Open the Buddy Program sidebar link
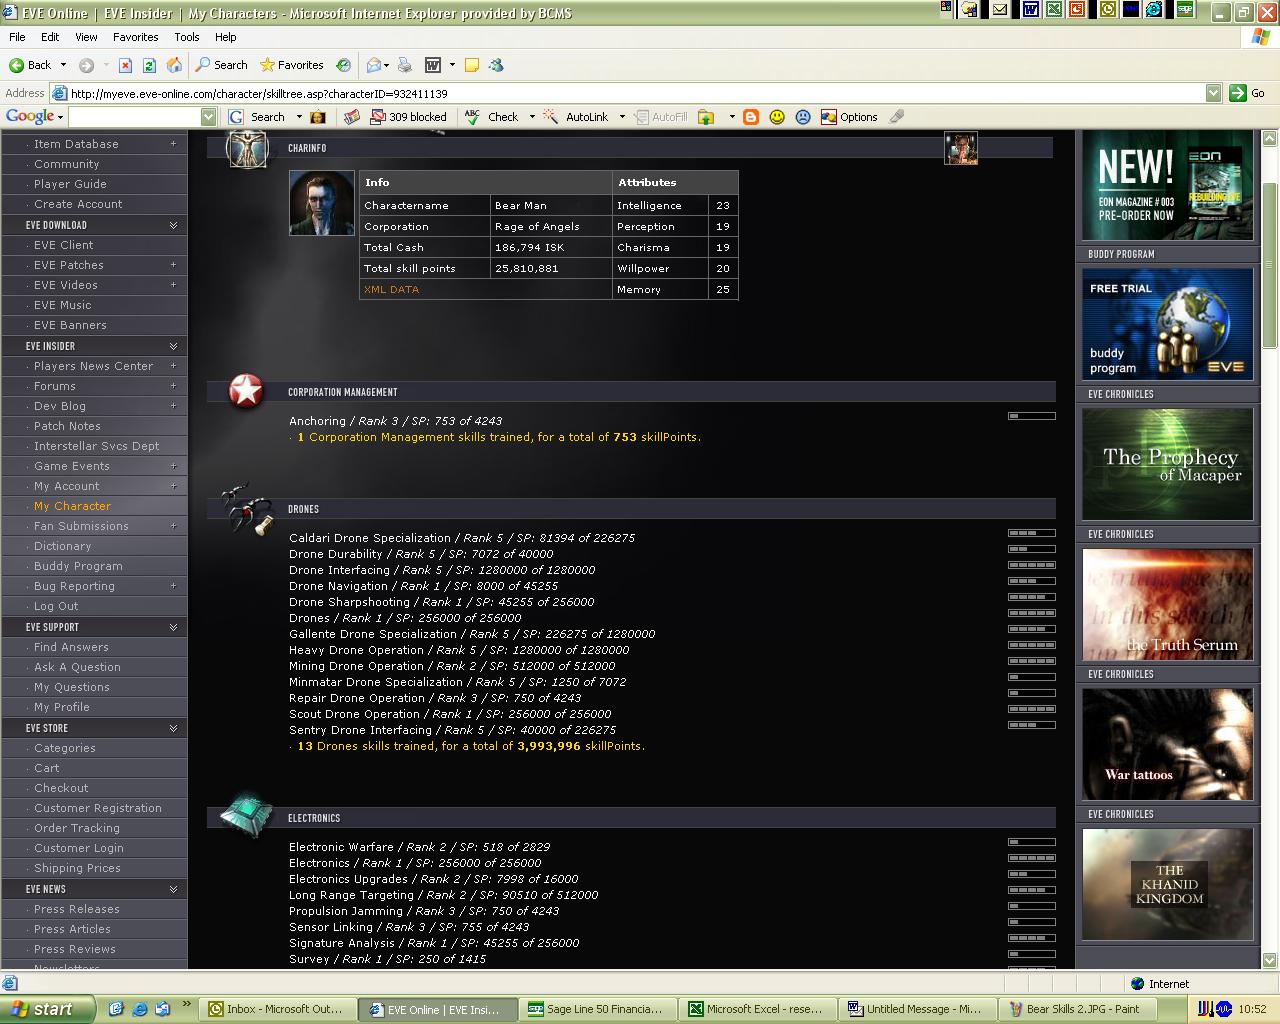Image resolution: width=1280 pixels, height=1024 pixels. 78,566
